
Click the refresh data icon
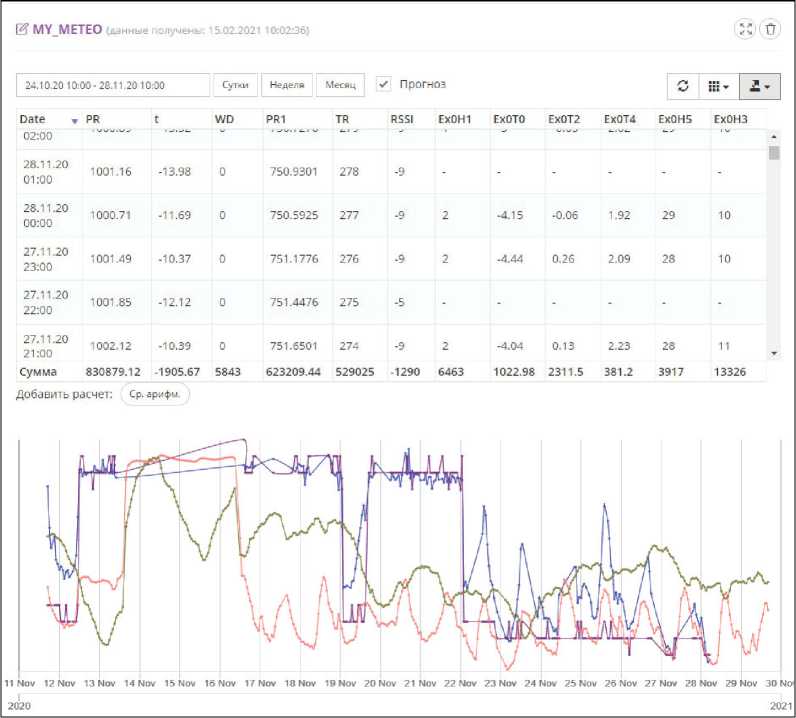[x=683, y=86]
